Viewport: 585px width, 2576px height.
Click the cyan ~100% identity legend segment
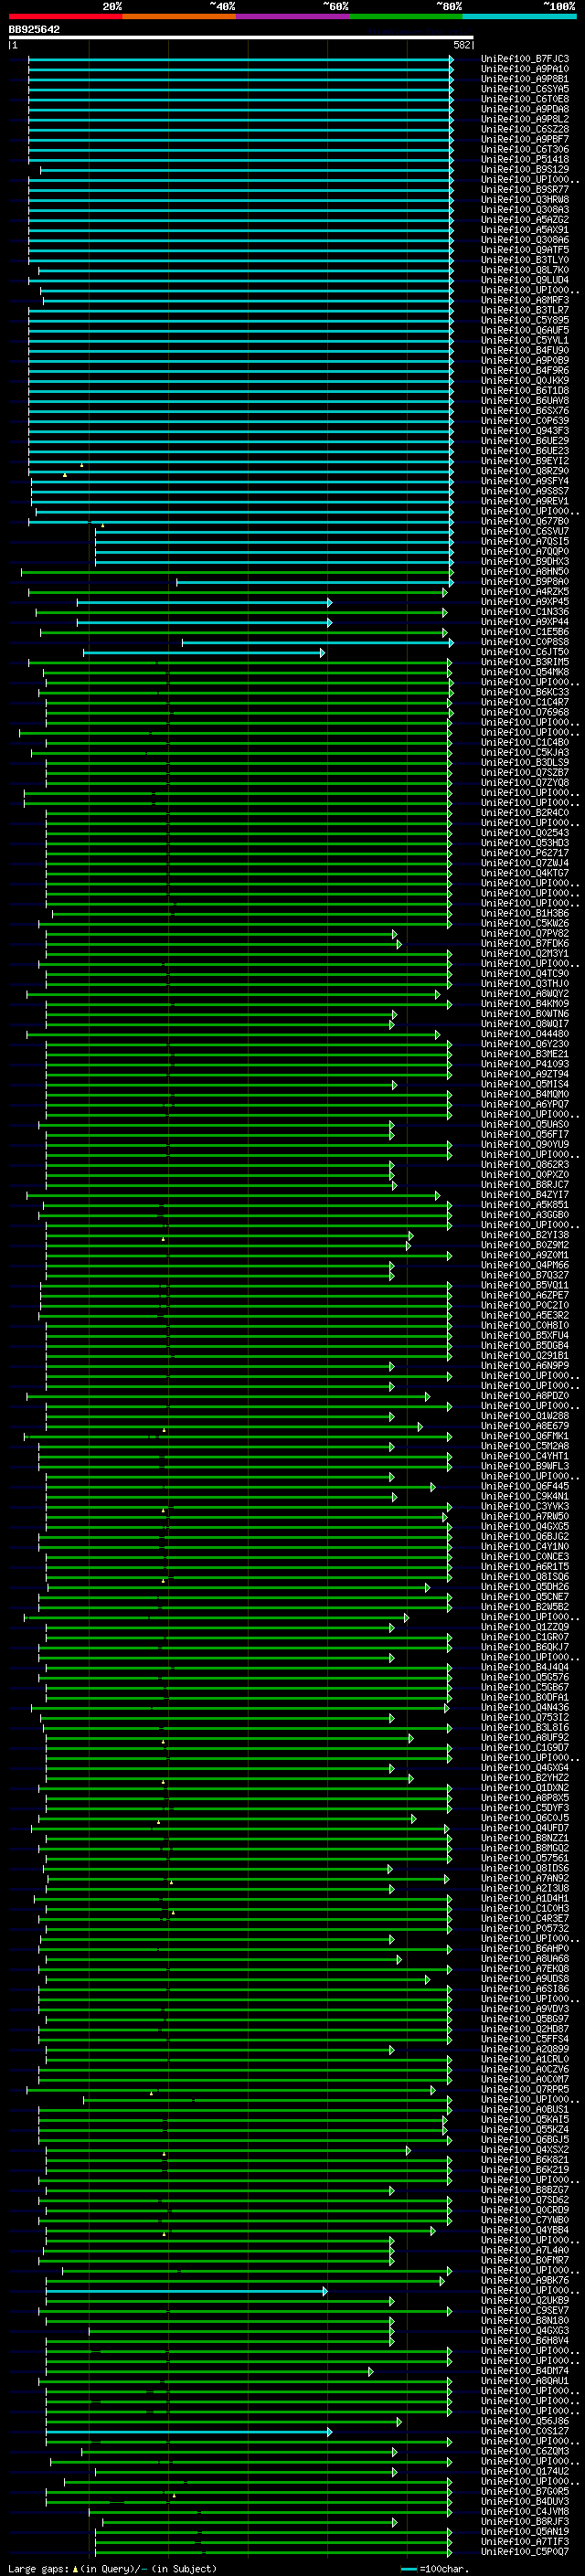(520, 16)
